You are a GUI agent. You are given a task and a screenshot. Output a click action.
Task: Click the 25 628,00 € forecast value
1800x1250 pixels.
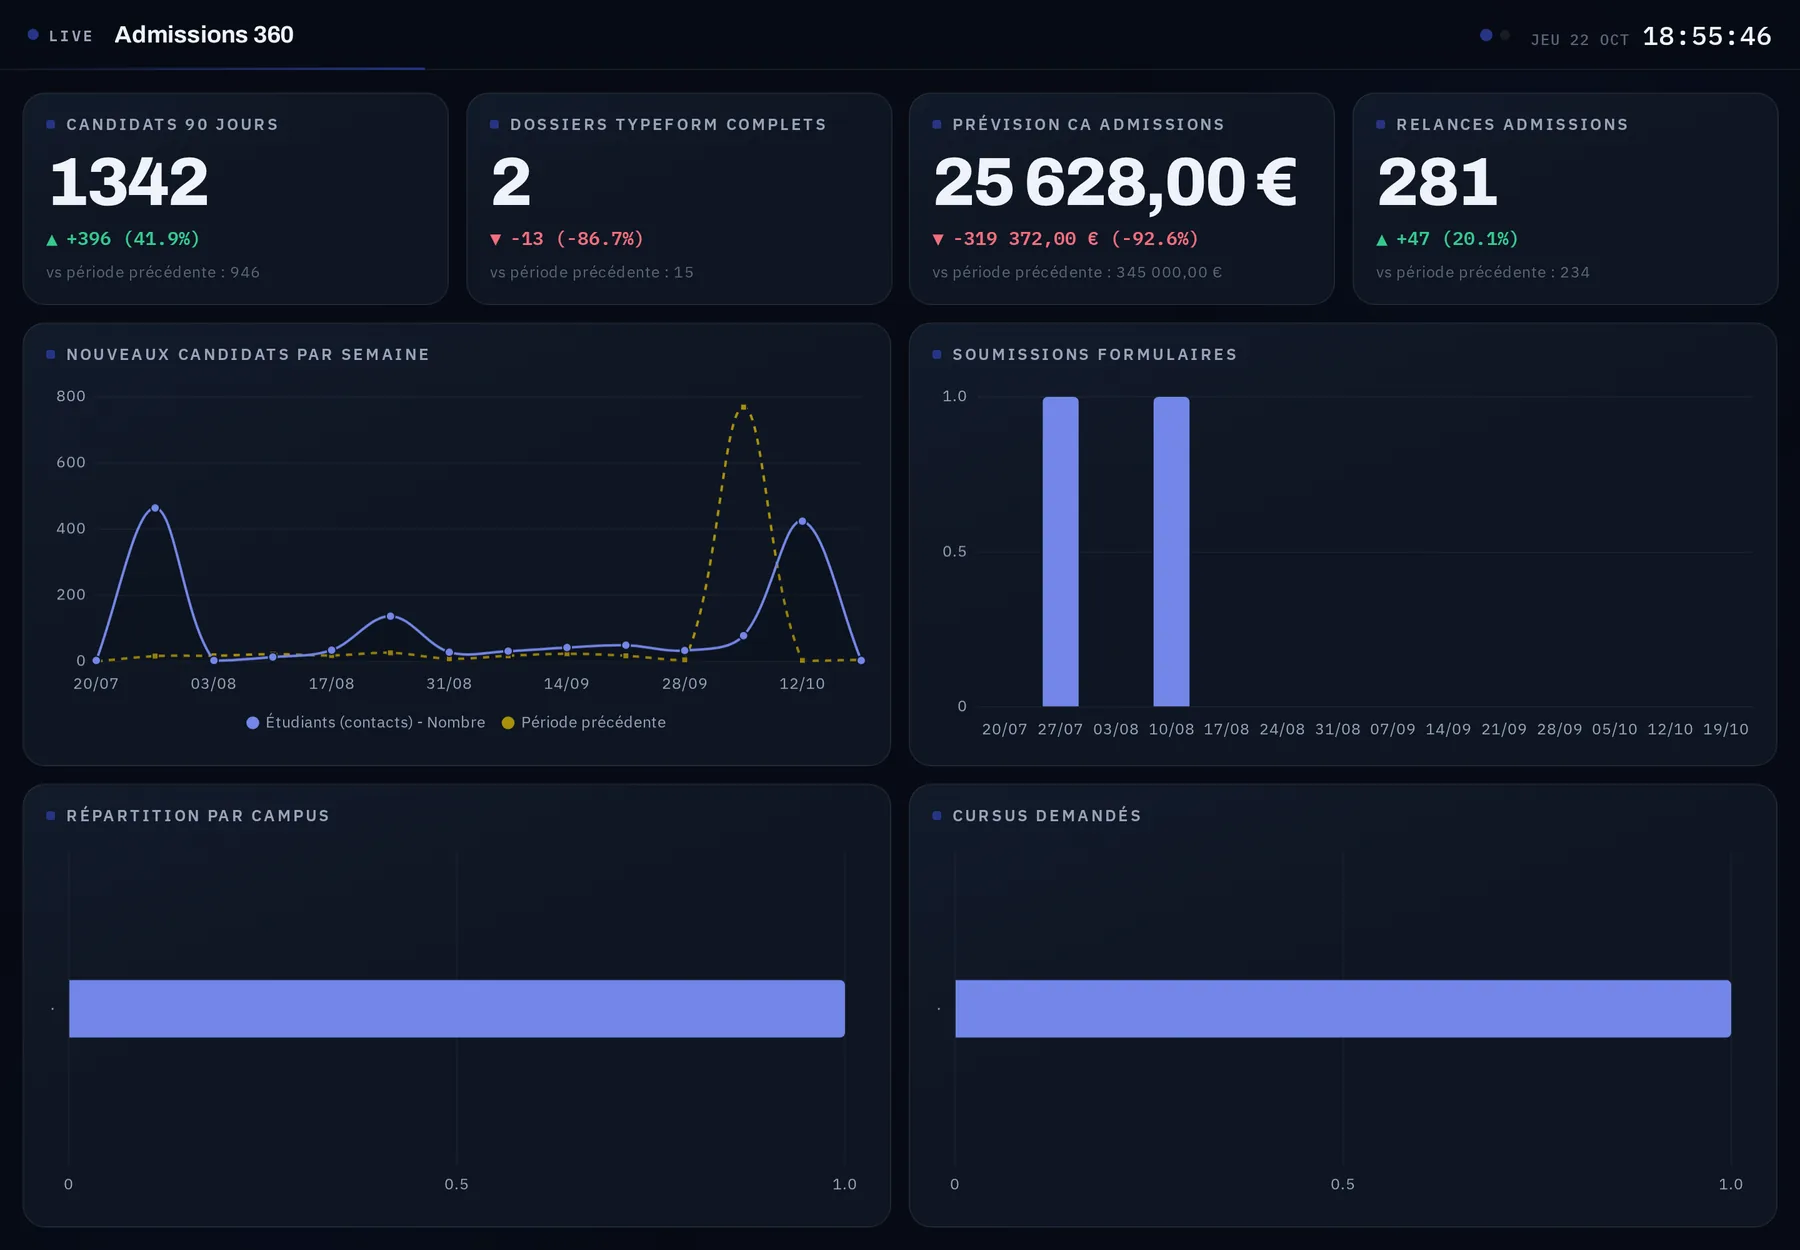coord(1115,183)
